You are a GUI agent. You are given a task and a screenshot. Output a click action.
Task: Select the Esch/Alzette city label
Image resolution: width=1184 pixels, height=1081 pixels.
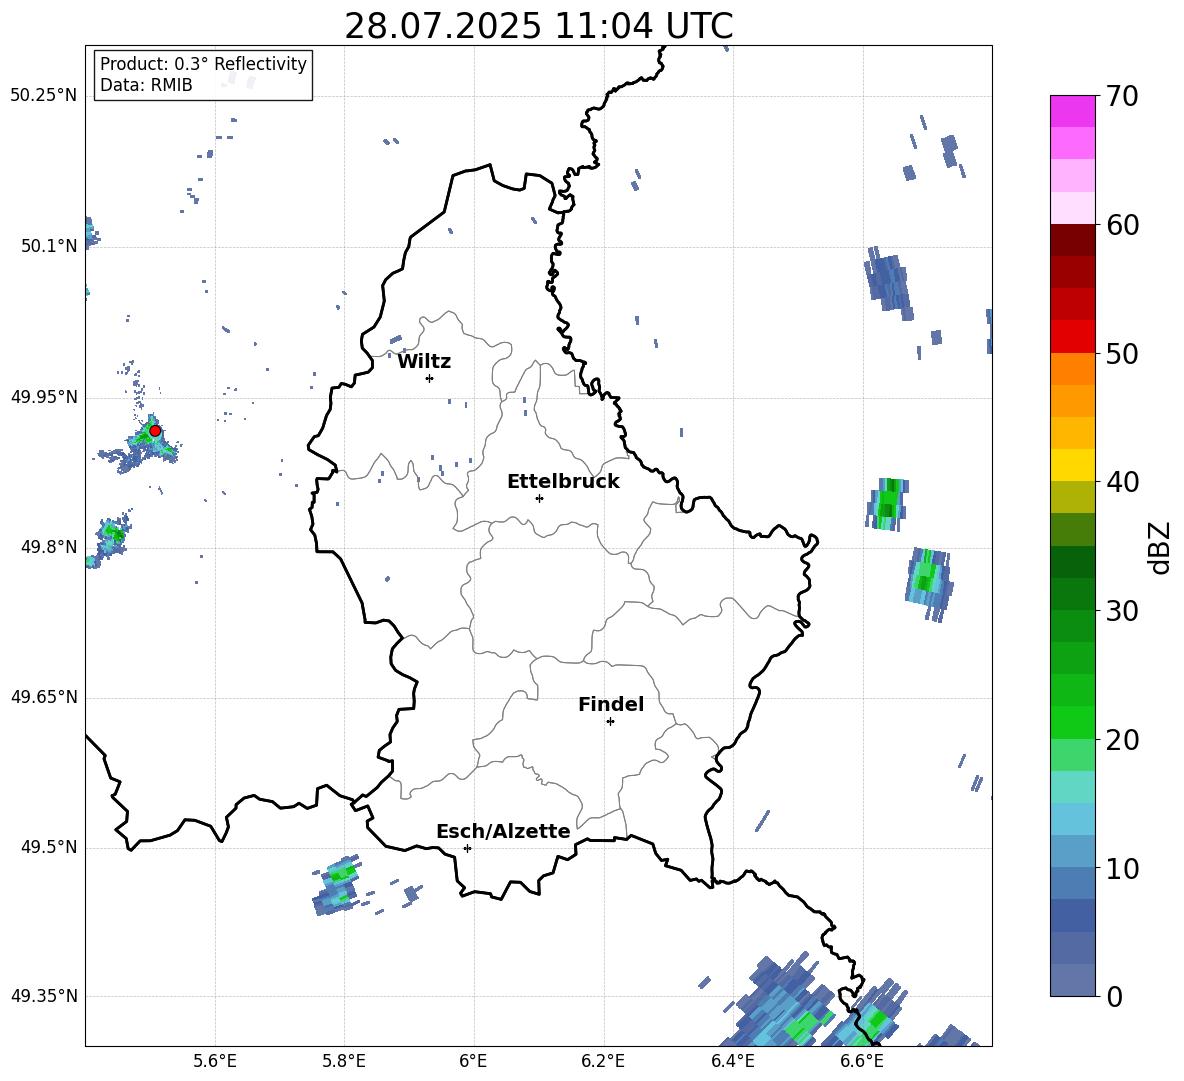point(503,831)
